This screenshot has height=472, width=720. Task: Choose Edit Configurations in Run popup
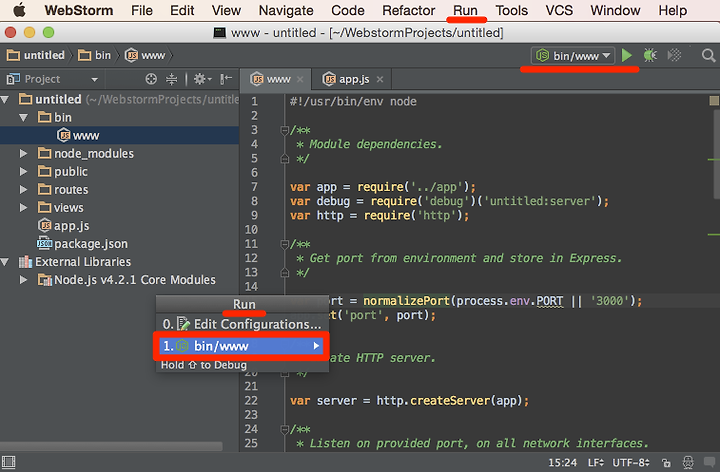click(x=242, y=324)
